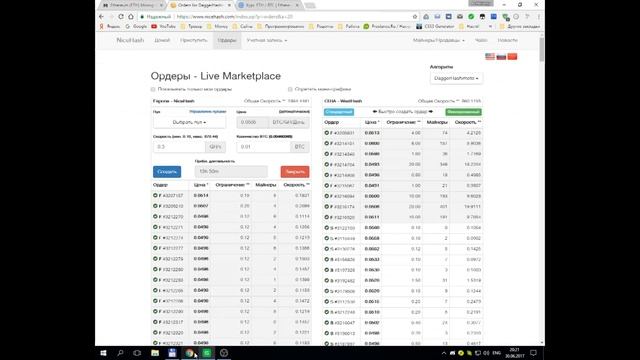Toggle show only my orders checkbox
This screenshot has height=360, width=640.
pos(153,89)
